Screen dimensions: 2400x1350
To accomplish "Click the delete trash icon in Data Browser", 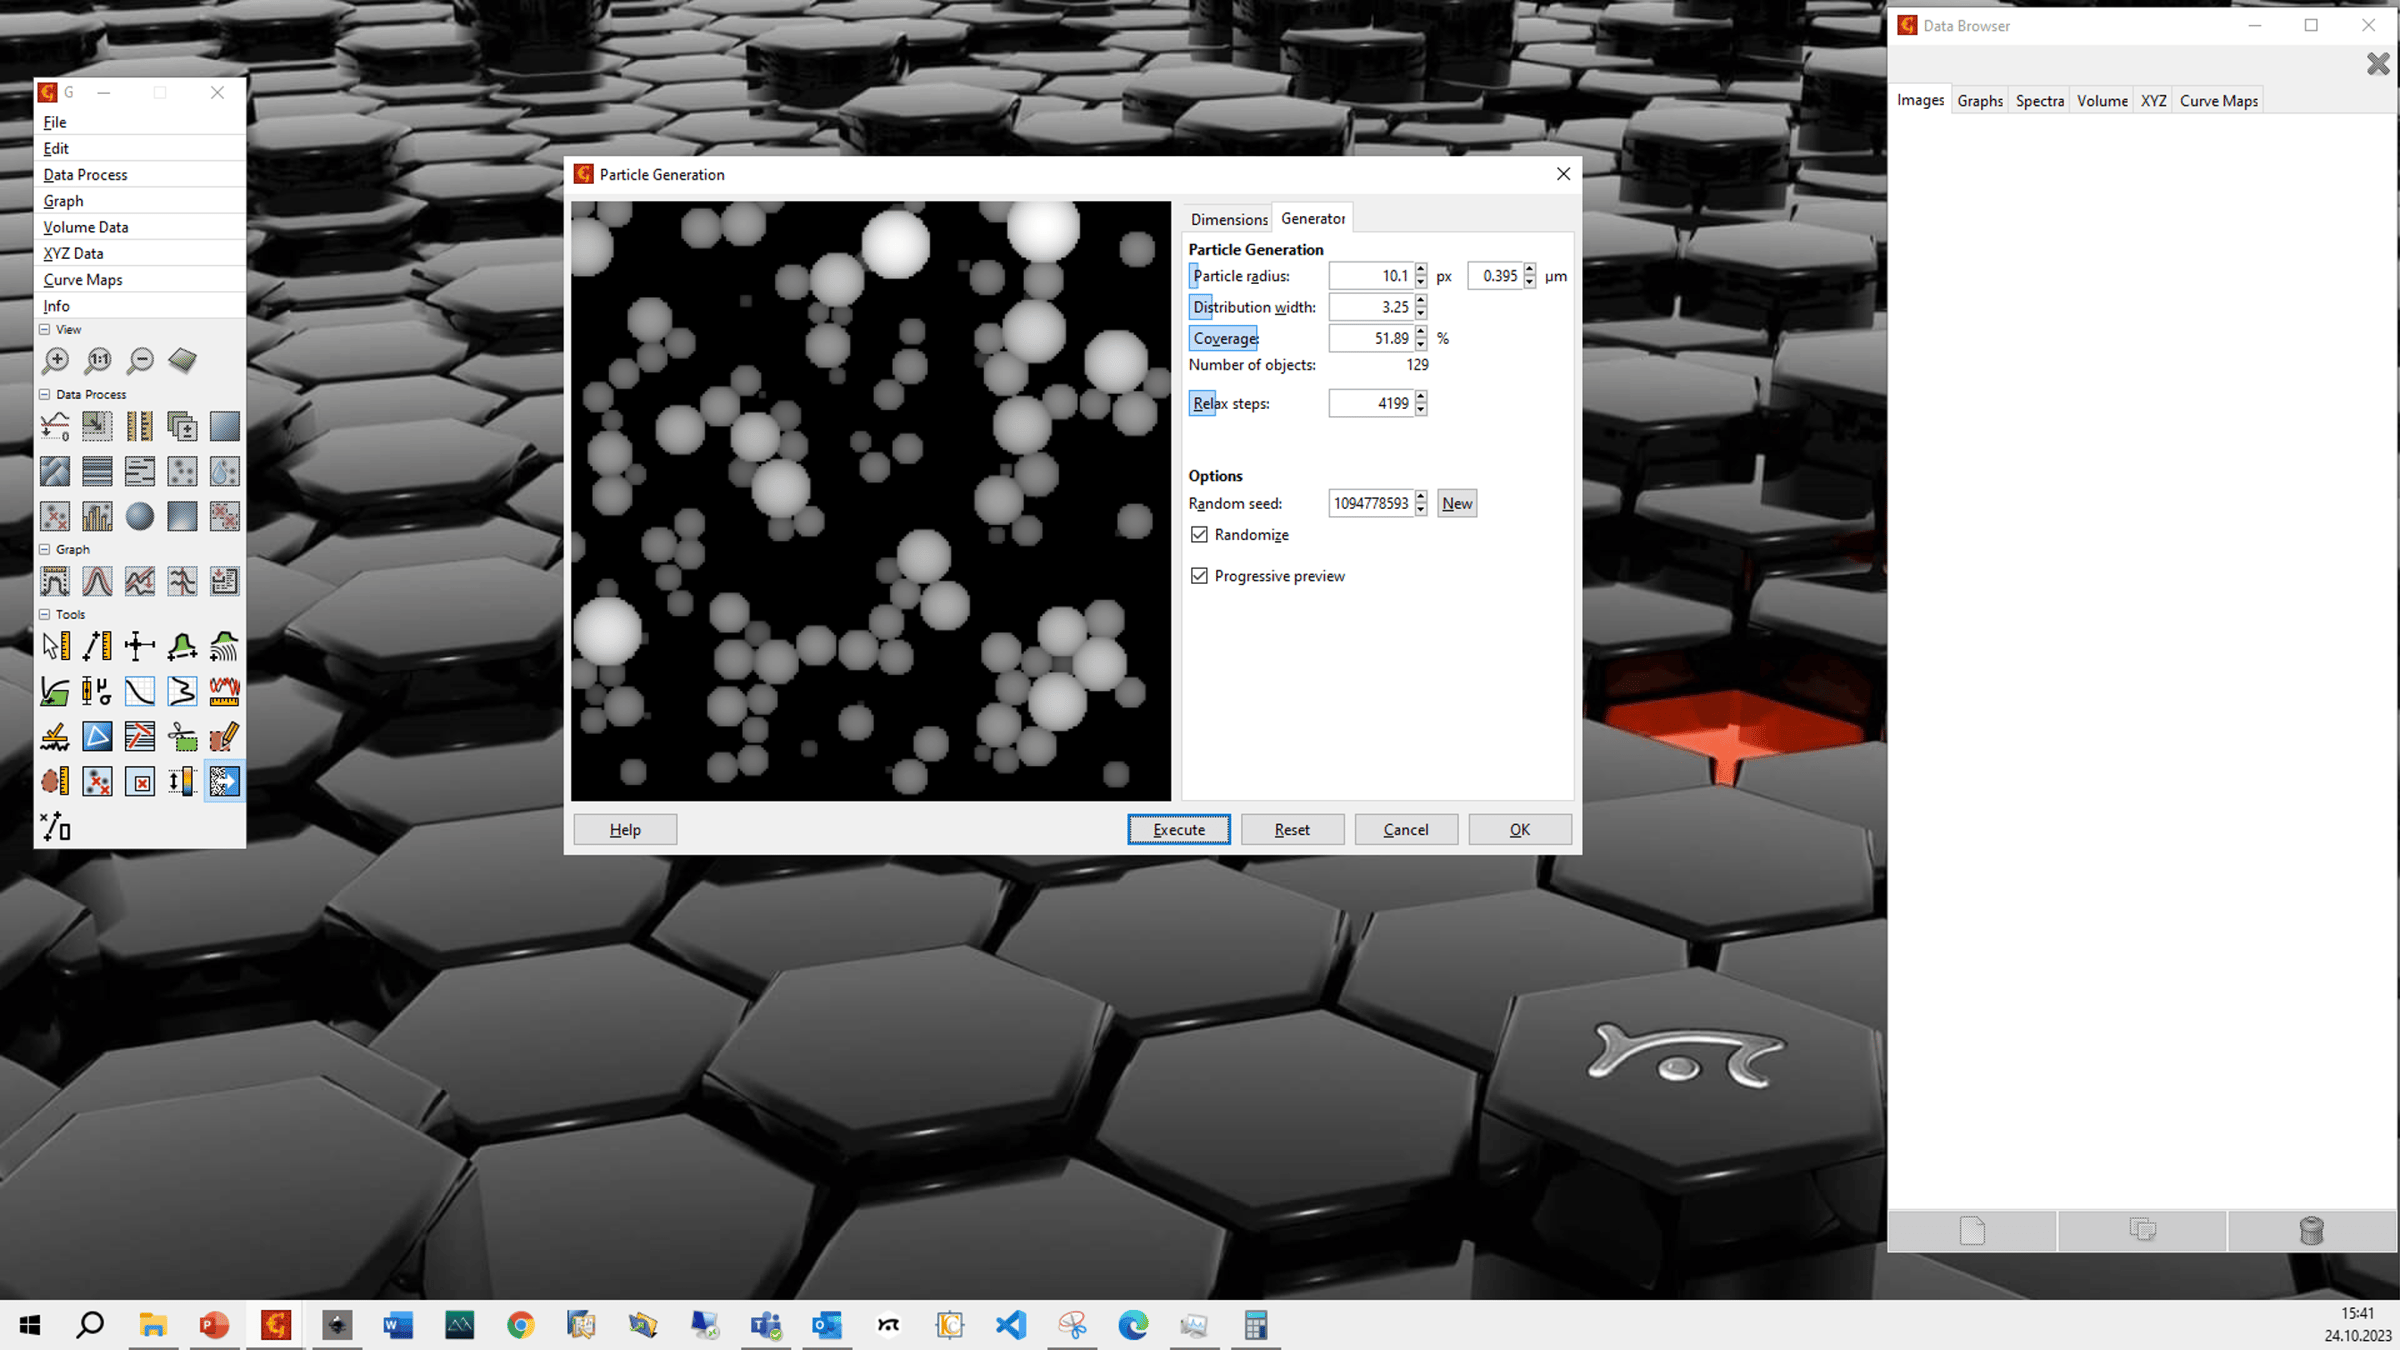I will click(x=2311, y=1230).
